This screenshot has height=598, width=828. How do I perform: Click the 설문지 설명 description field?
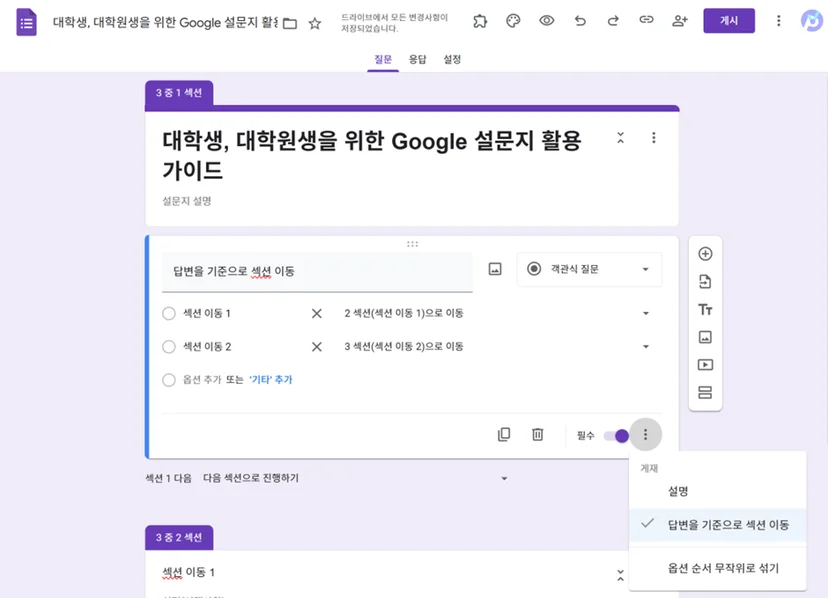(x=187, y=201)
